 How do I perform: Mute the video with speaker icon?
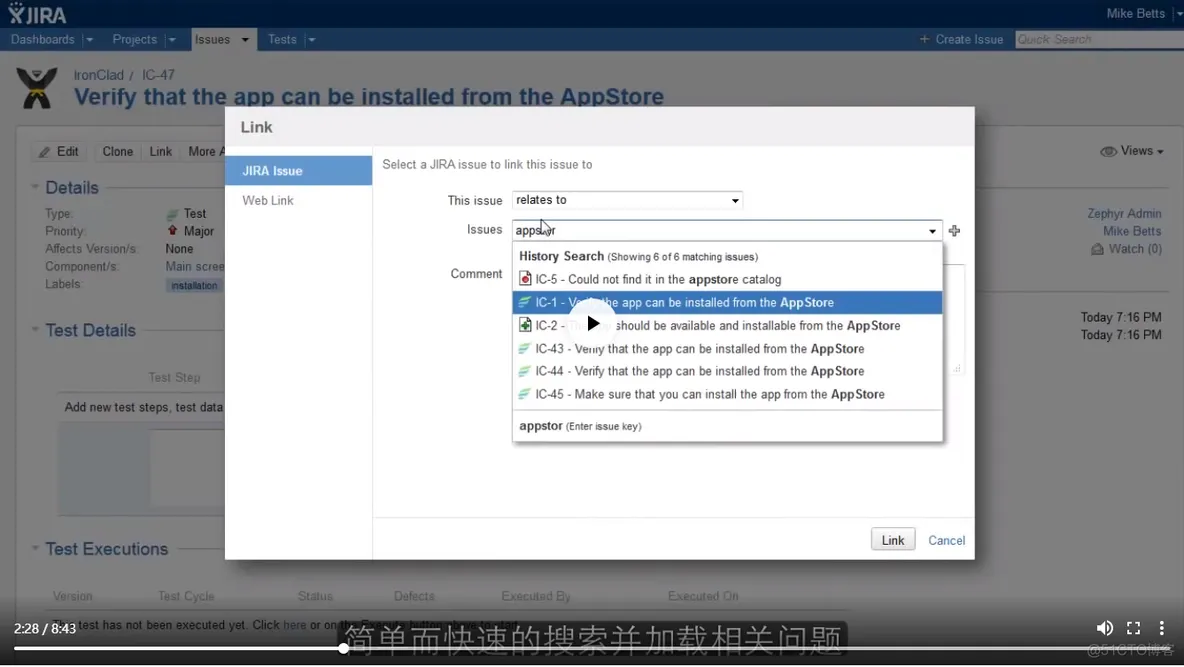[1104, 628]
